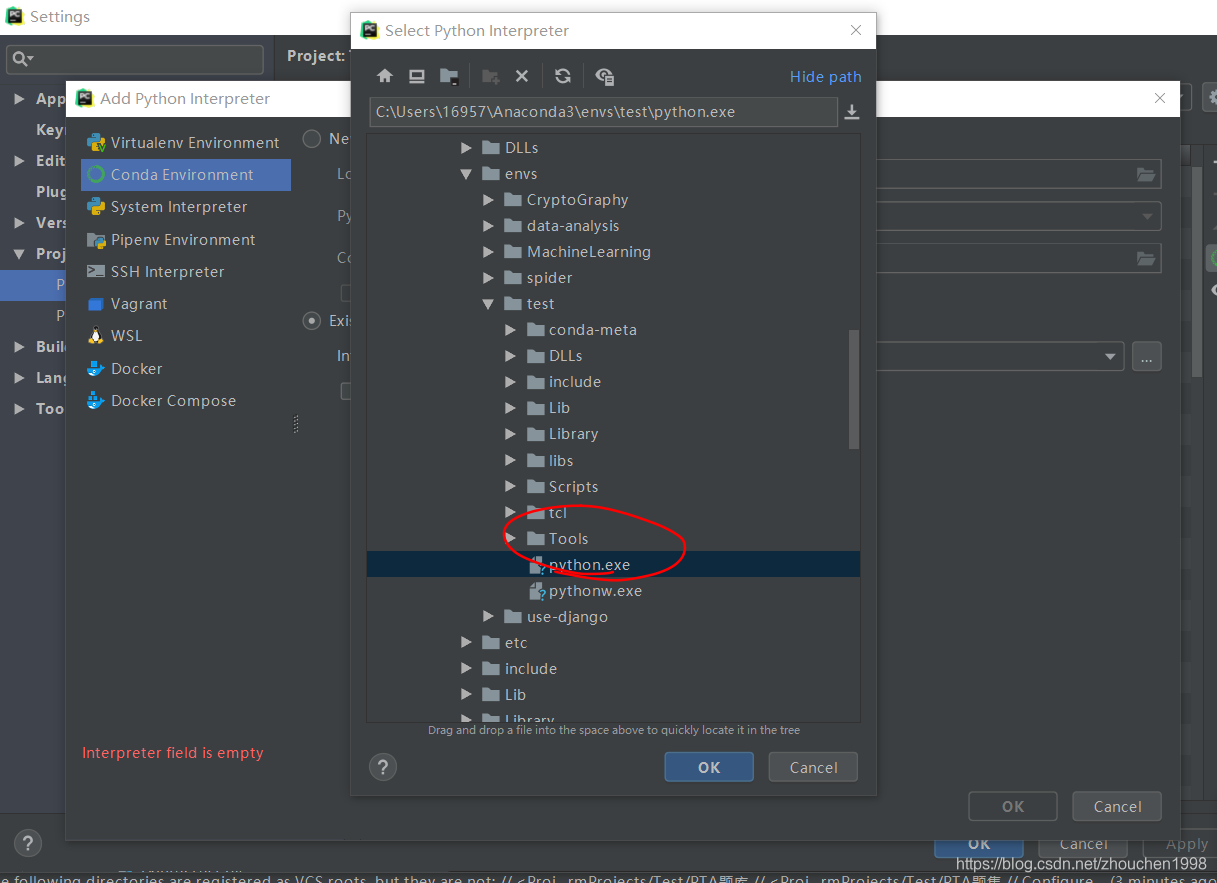This screenshot has height=883, width=1217.
Task: Select WSL interpreter type
Action: coord(185,336)
